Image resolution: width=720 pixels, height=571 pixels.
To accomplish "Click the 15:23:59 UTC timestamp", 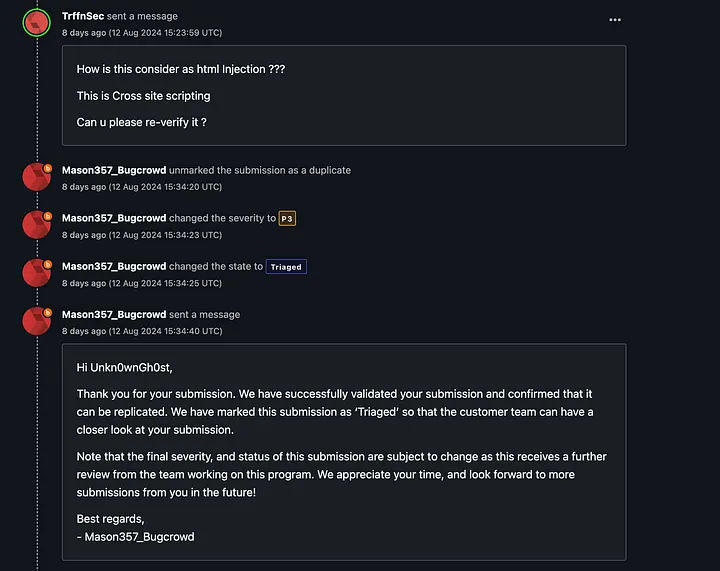I will [142, 33].
